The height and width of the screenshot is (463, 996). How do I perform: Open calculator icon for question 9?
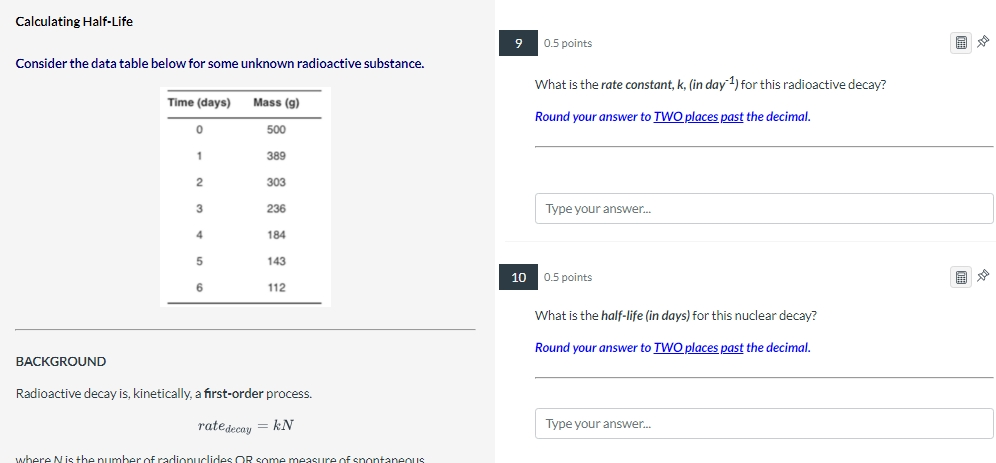click(x=961, y=43)
